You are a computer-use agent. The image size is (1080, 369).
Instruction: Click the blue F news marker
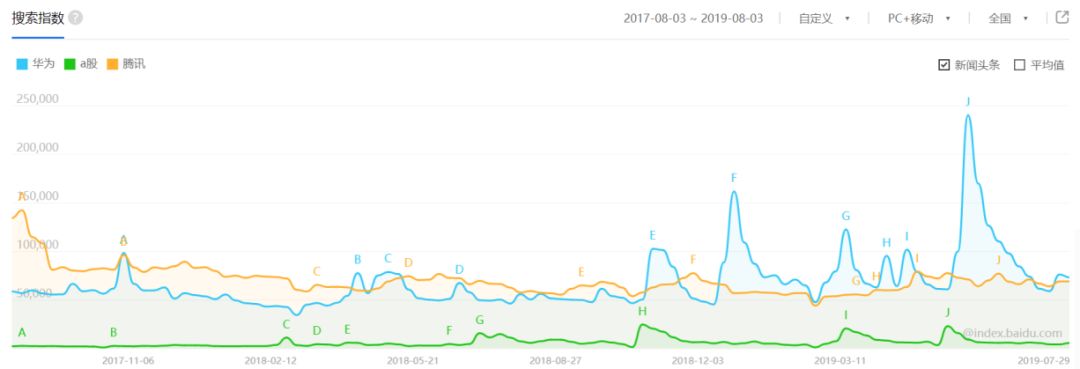734,178
